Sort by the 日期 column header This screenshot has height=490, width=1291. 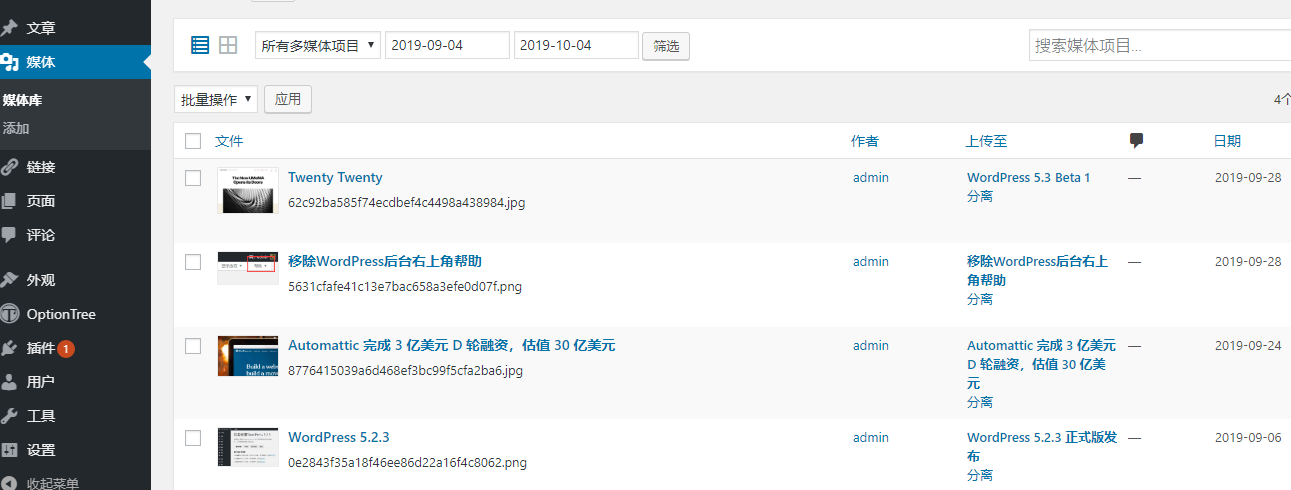coord(1227,141)
